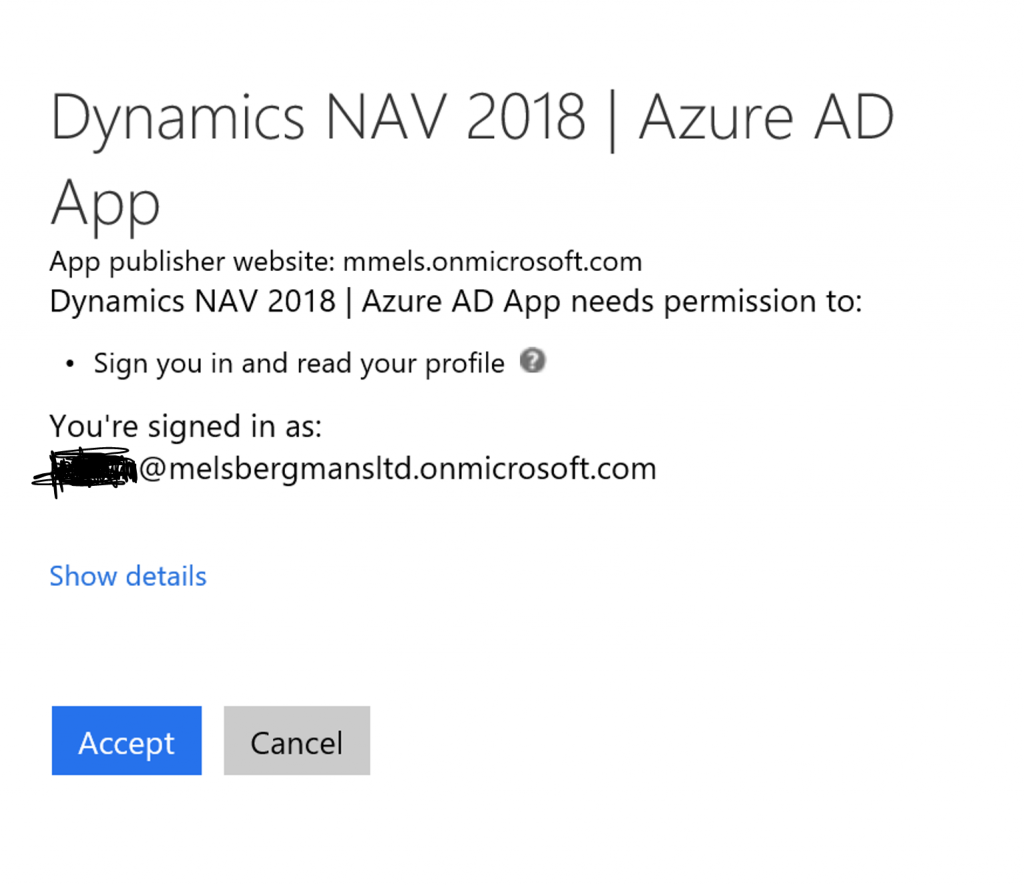Click the bullet point before the permission item
Image resolution: width=1024 pixels, height=885 pixels.
click(70, 364)
